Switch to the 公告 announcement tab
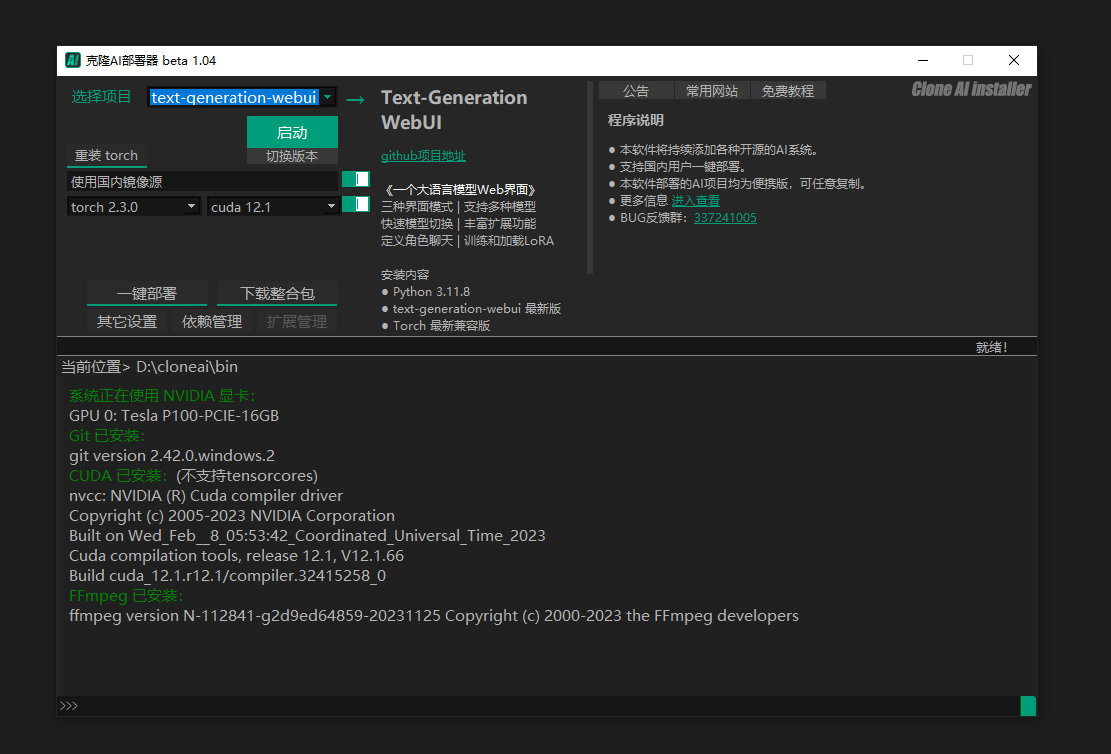The height and width of the screenshot is (754, 1111). point(636,91)
